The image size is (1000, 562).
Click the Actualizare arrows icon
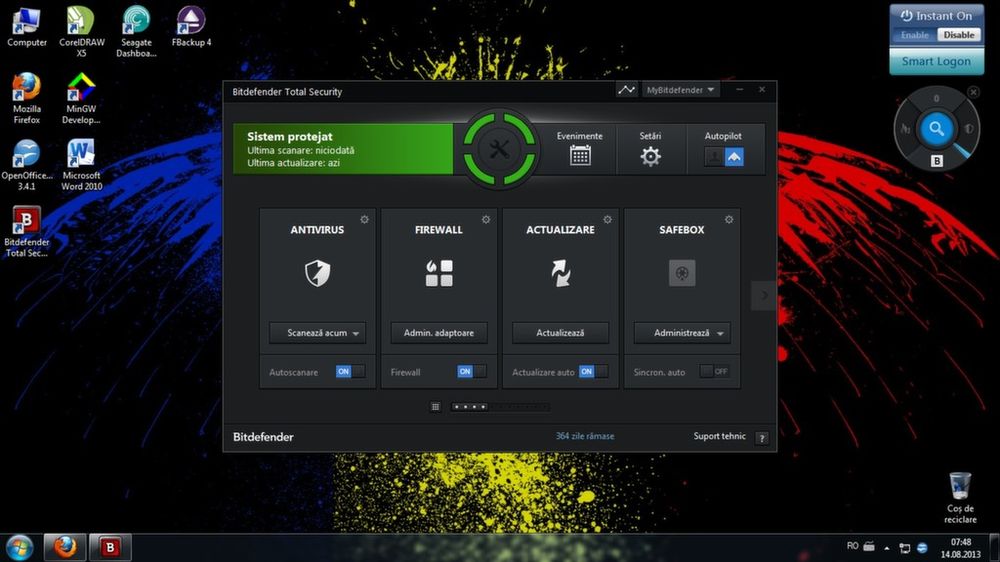(x=560, y=273)
